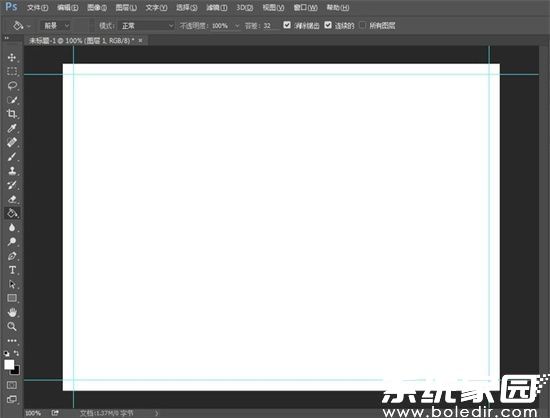Click the 文档 size info in status bar
550x418 pixels.
(x=107, y=413)
